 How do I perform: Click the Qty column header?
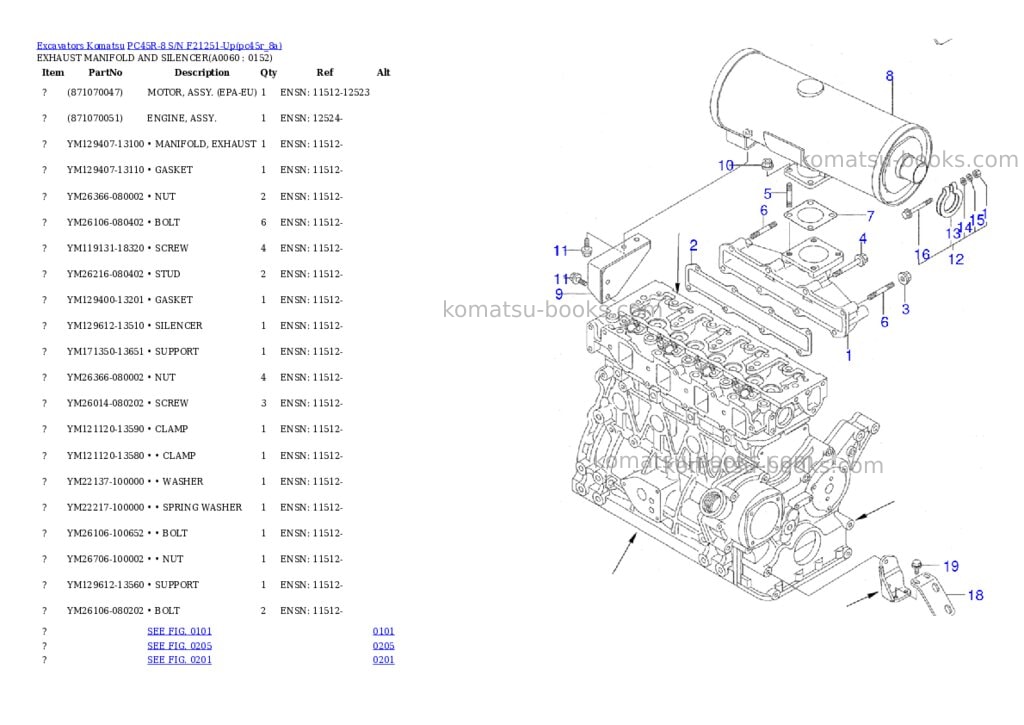(x=268, y=72)
